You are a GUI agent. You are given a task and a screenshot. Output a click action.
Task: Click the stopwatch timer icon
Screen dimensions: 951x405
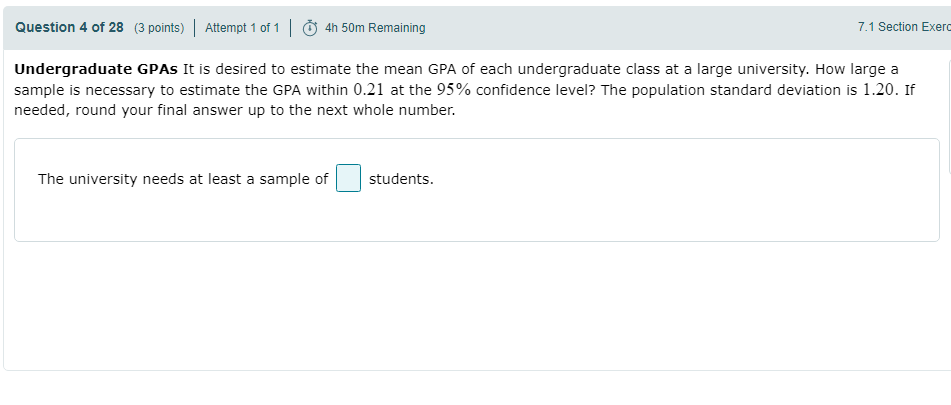pyautogui.click(x=310, y=28)
